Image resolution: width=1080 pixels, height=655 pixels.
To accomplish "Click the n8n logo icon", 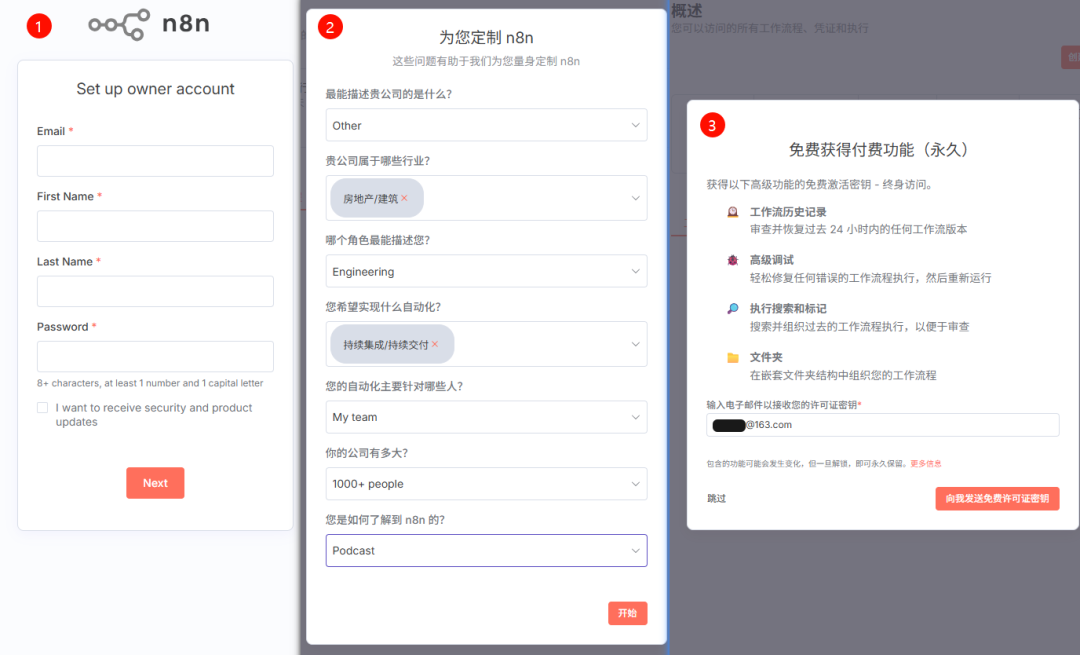I will click(119, 24).
